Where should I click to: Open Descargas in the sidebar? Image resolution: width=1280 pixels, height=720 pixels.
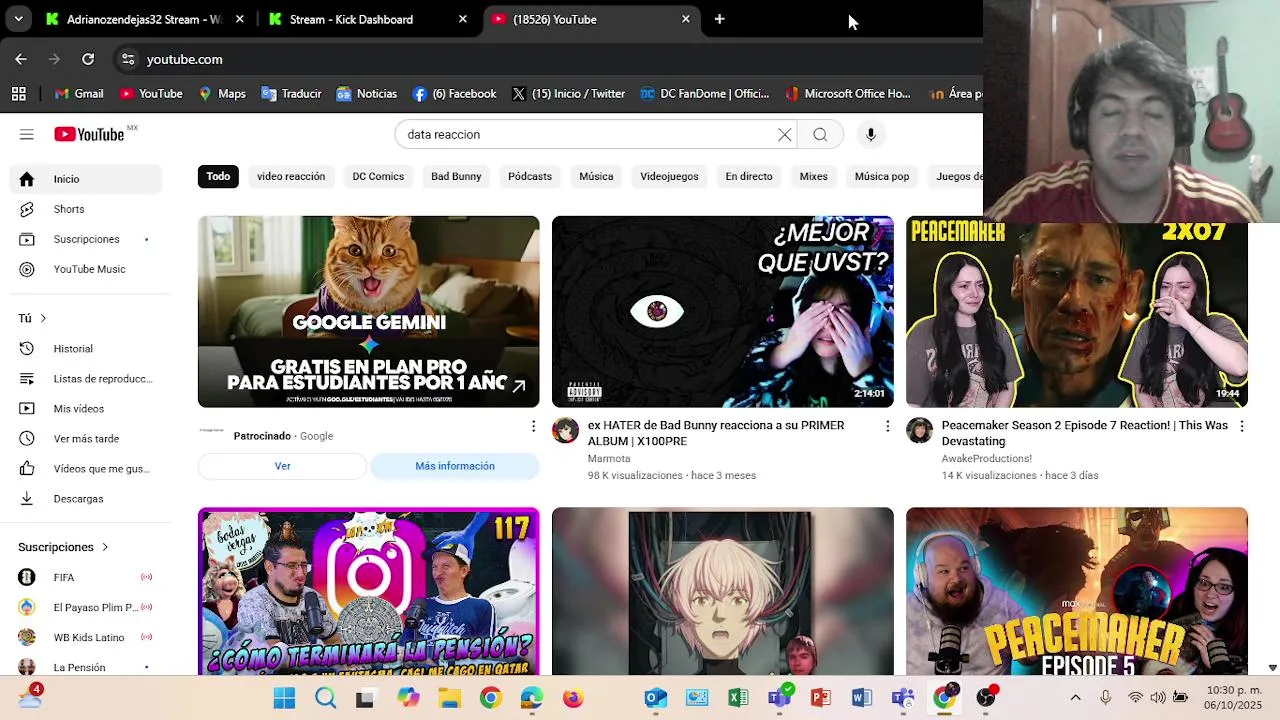(x=85, y=499)
